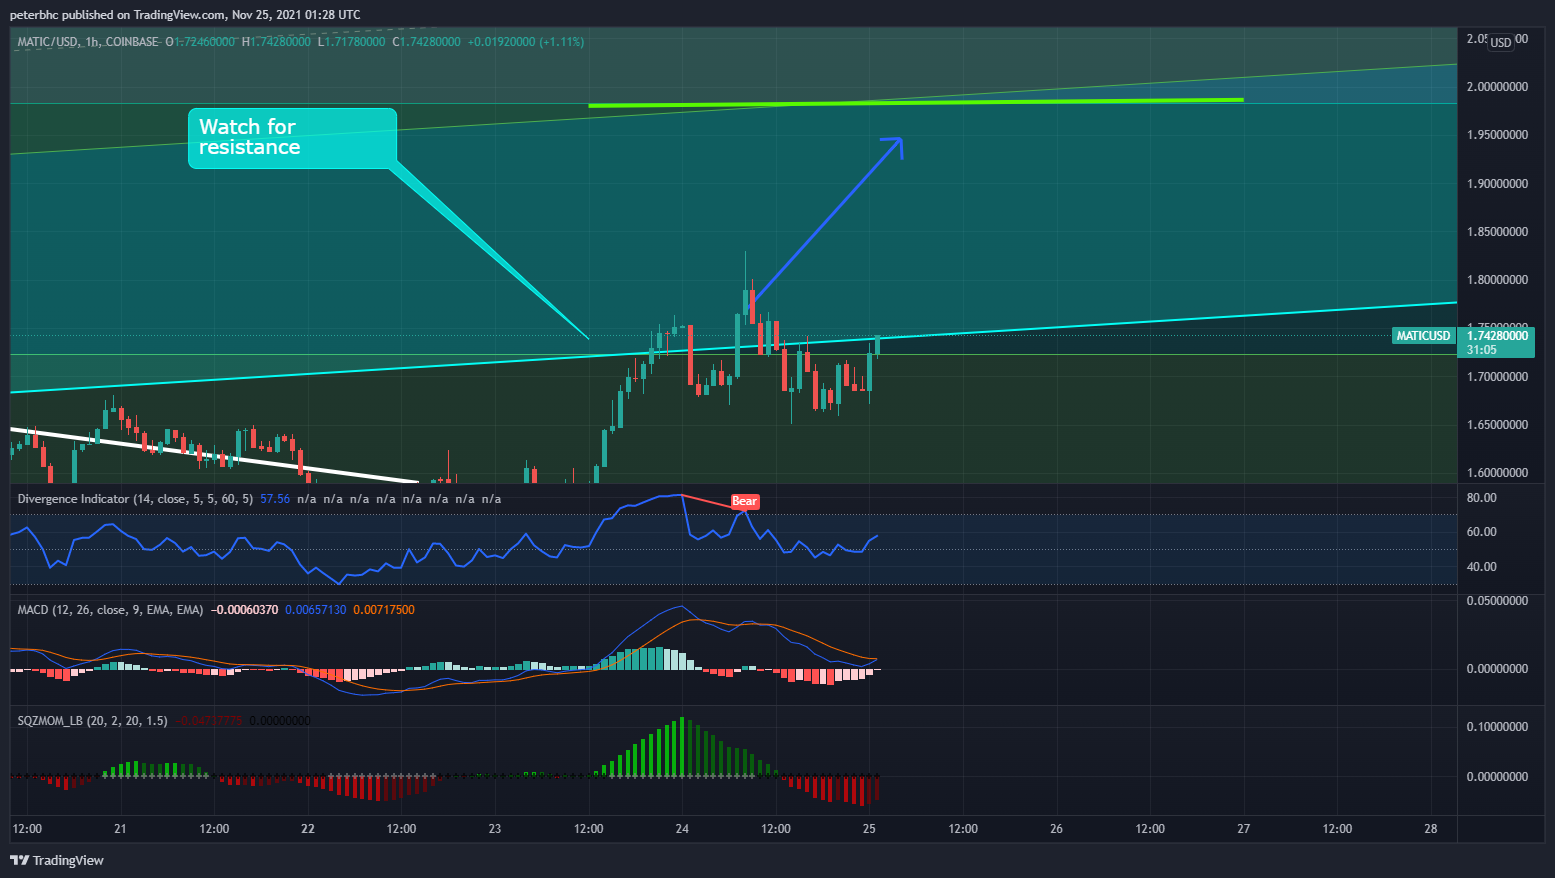Click the 1.90000000 price axis label
Viewport: 1555px width, 878px height.
[x=1497, y=184]
